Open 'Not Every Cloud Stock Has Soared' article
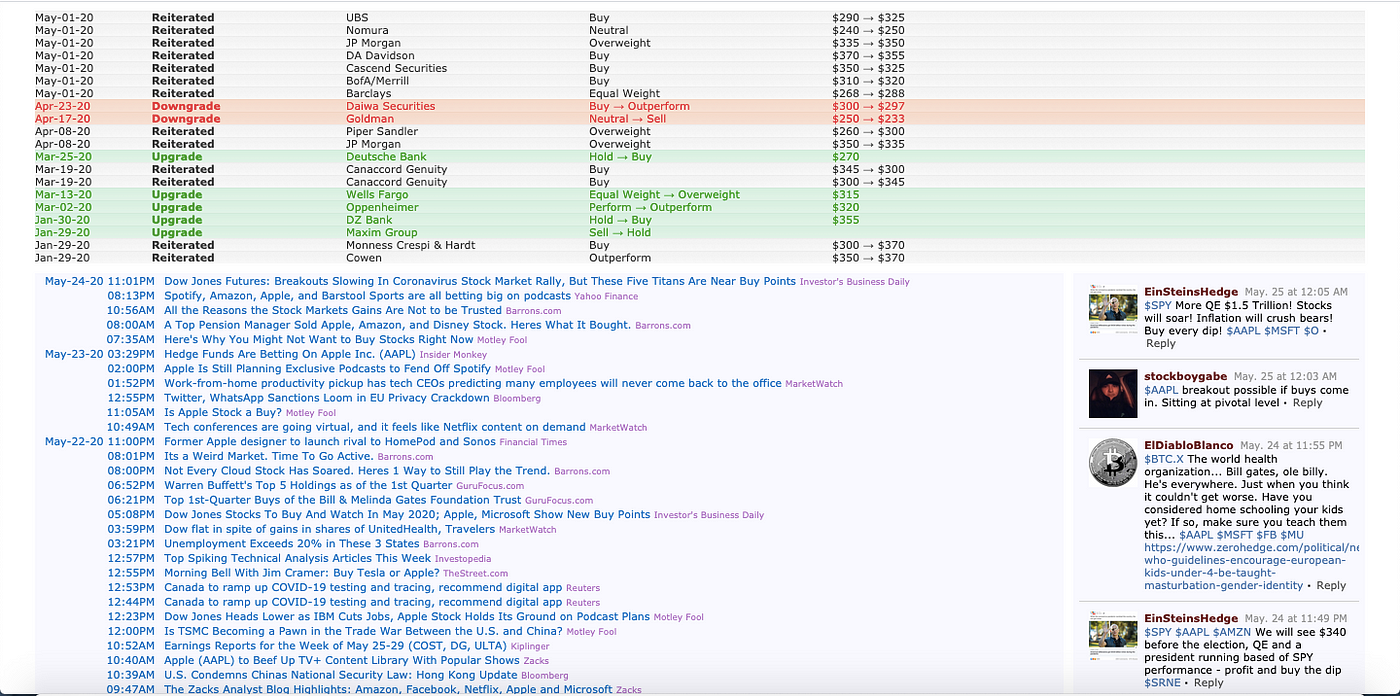Viewport: 1400px width, 696px height. click(357, 471)
